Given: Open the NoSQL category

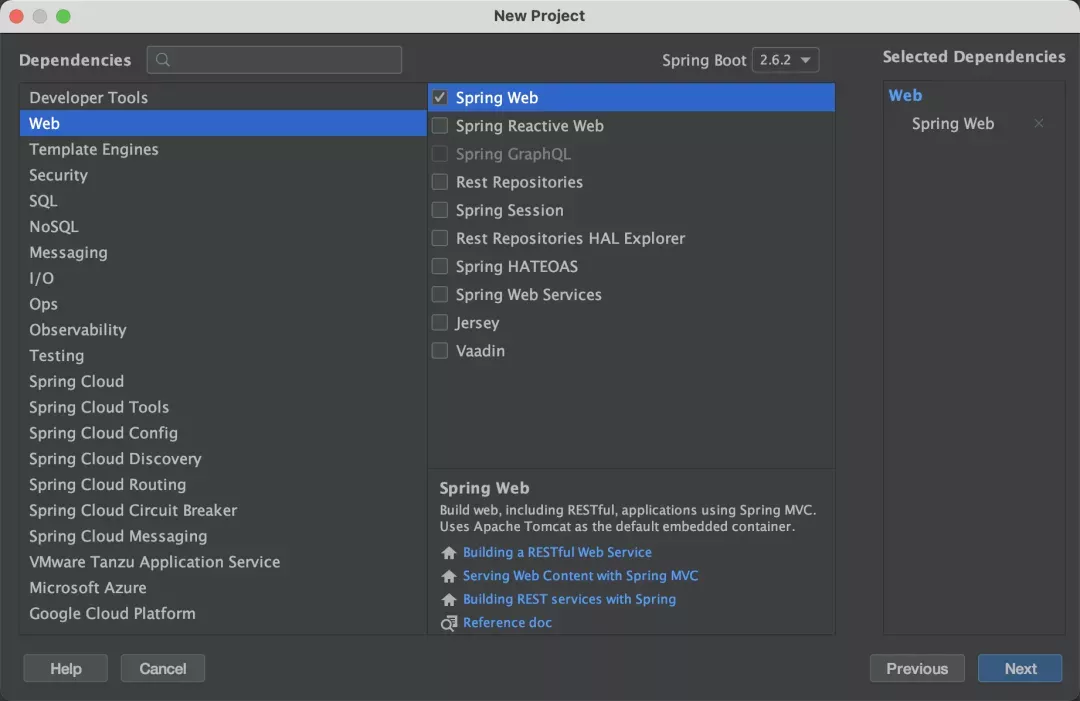Looking at the screenshot, I should pos(223,227).
